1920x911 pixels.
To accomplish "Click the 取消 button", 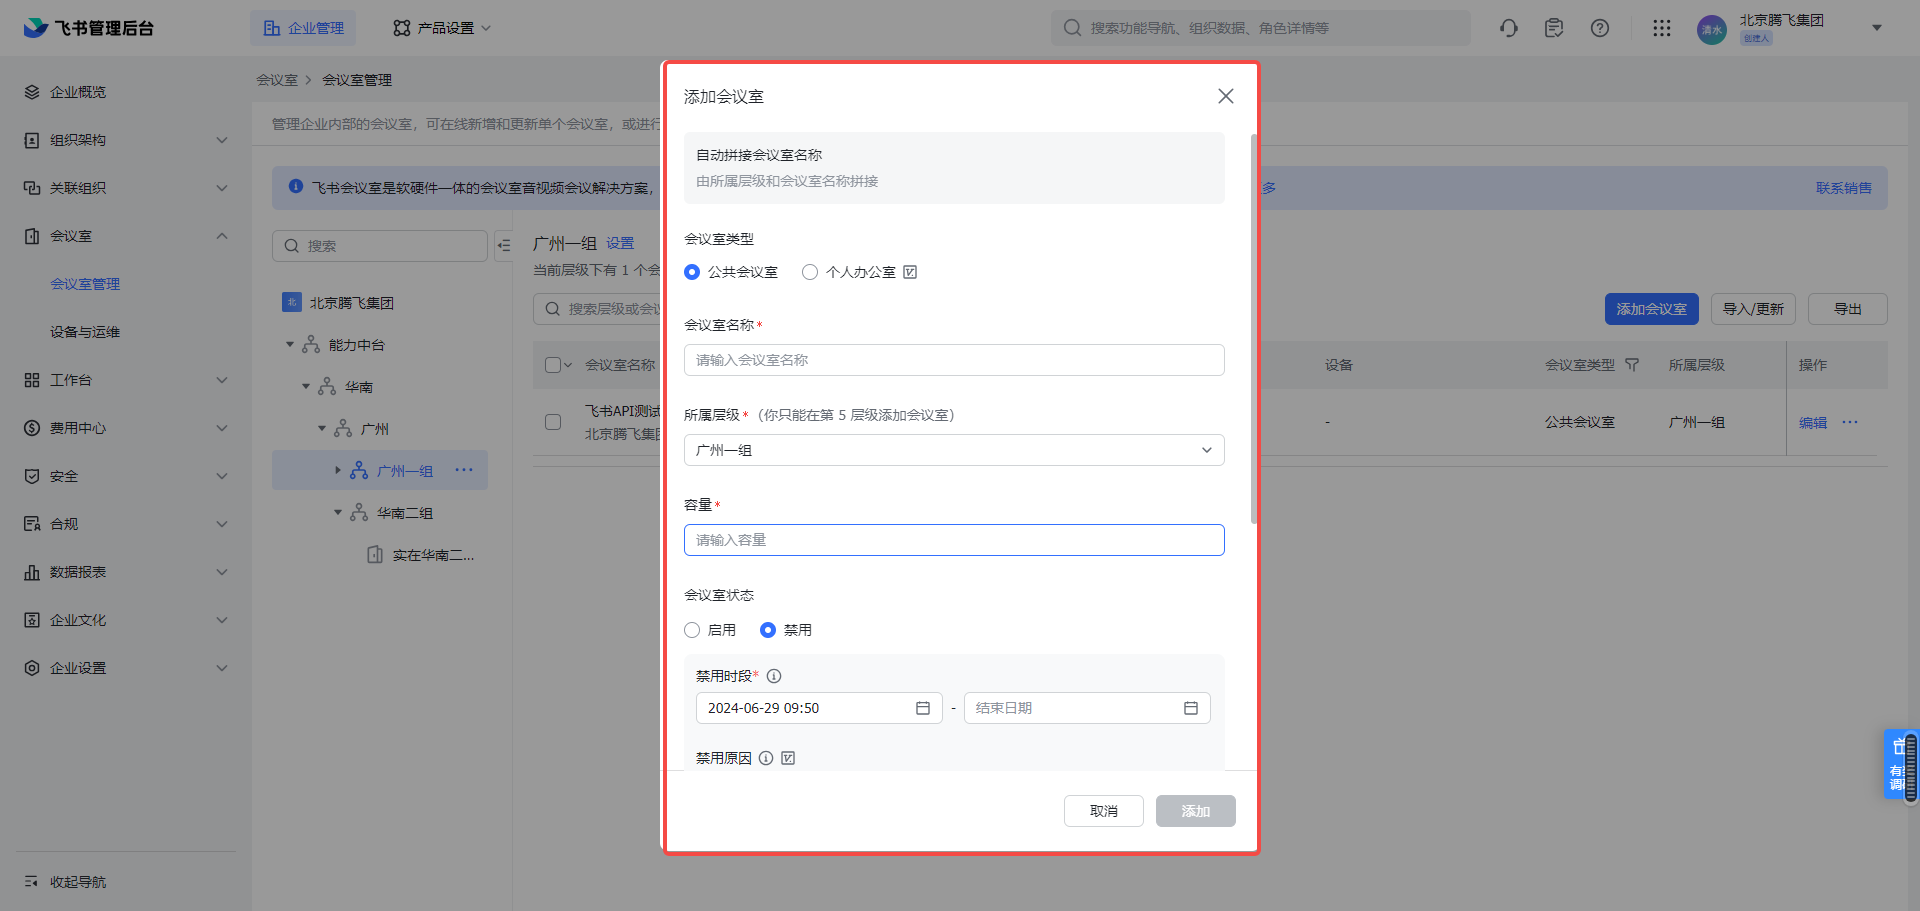I will 1103,811.
